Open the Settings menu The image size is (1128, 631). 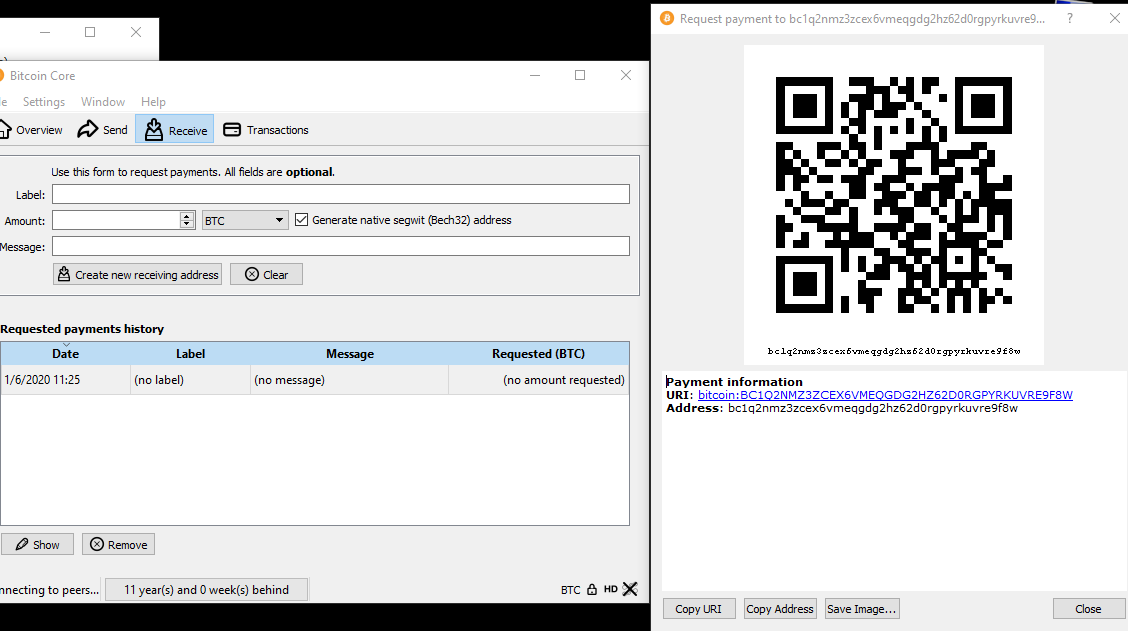pos(44,101)
